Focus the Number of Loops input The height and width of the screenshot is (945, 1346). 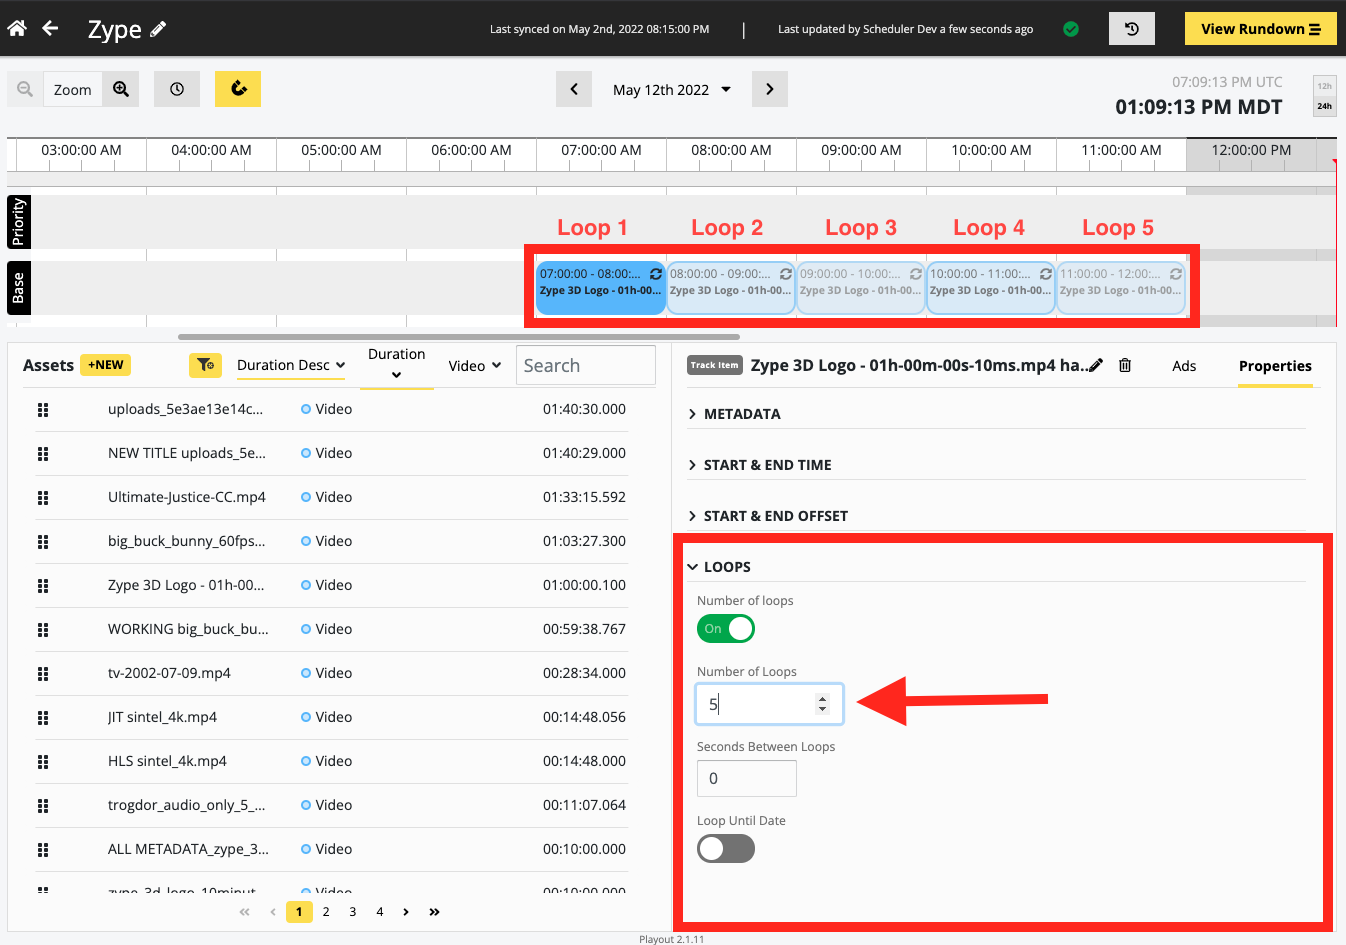coord(770,704)
